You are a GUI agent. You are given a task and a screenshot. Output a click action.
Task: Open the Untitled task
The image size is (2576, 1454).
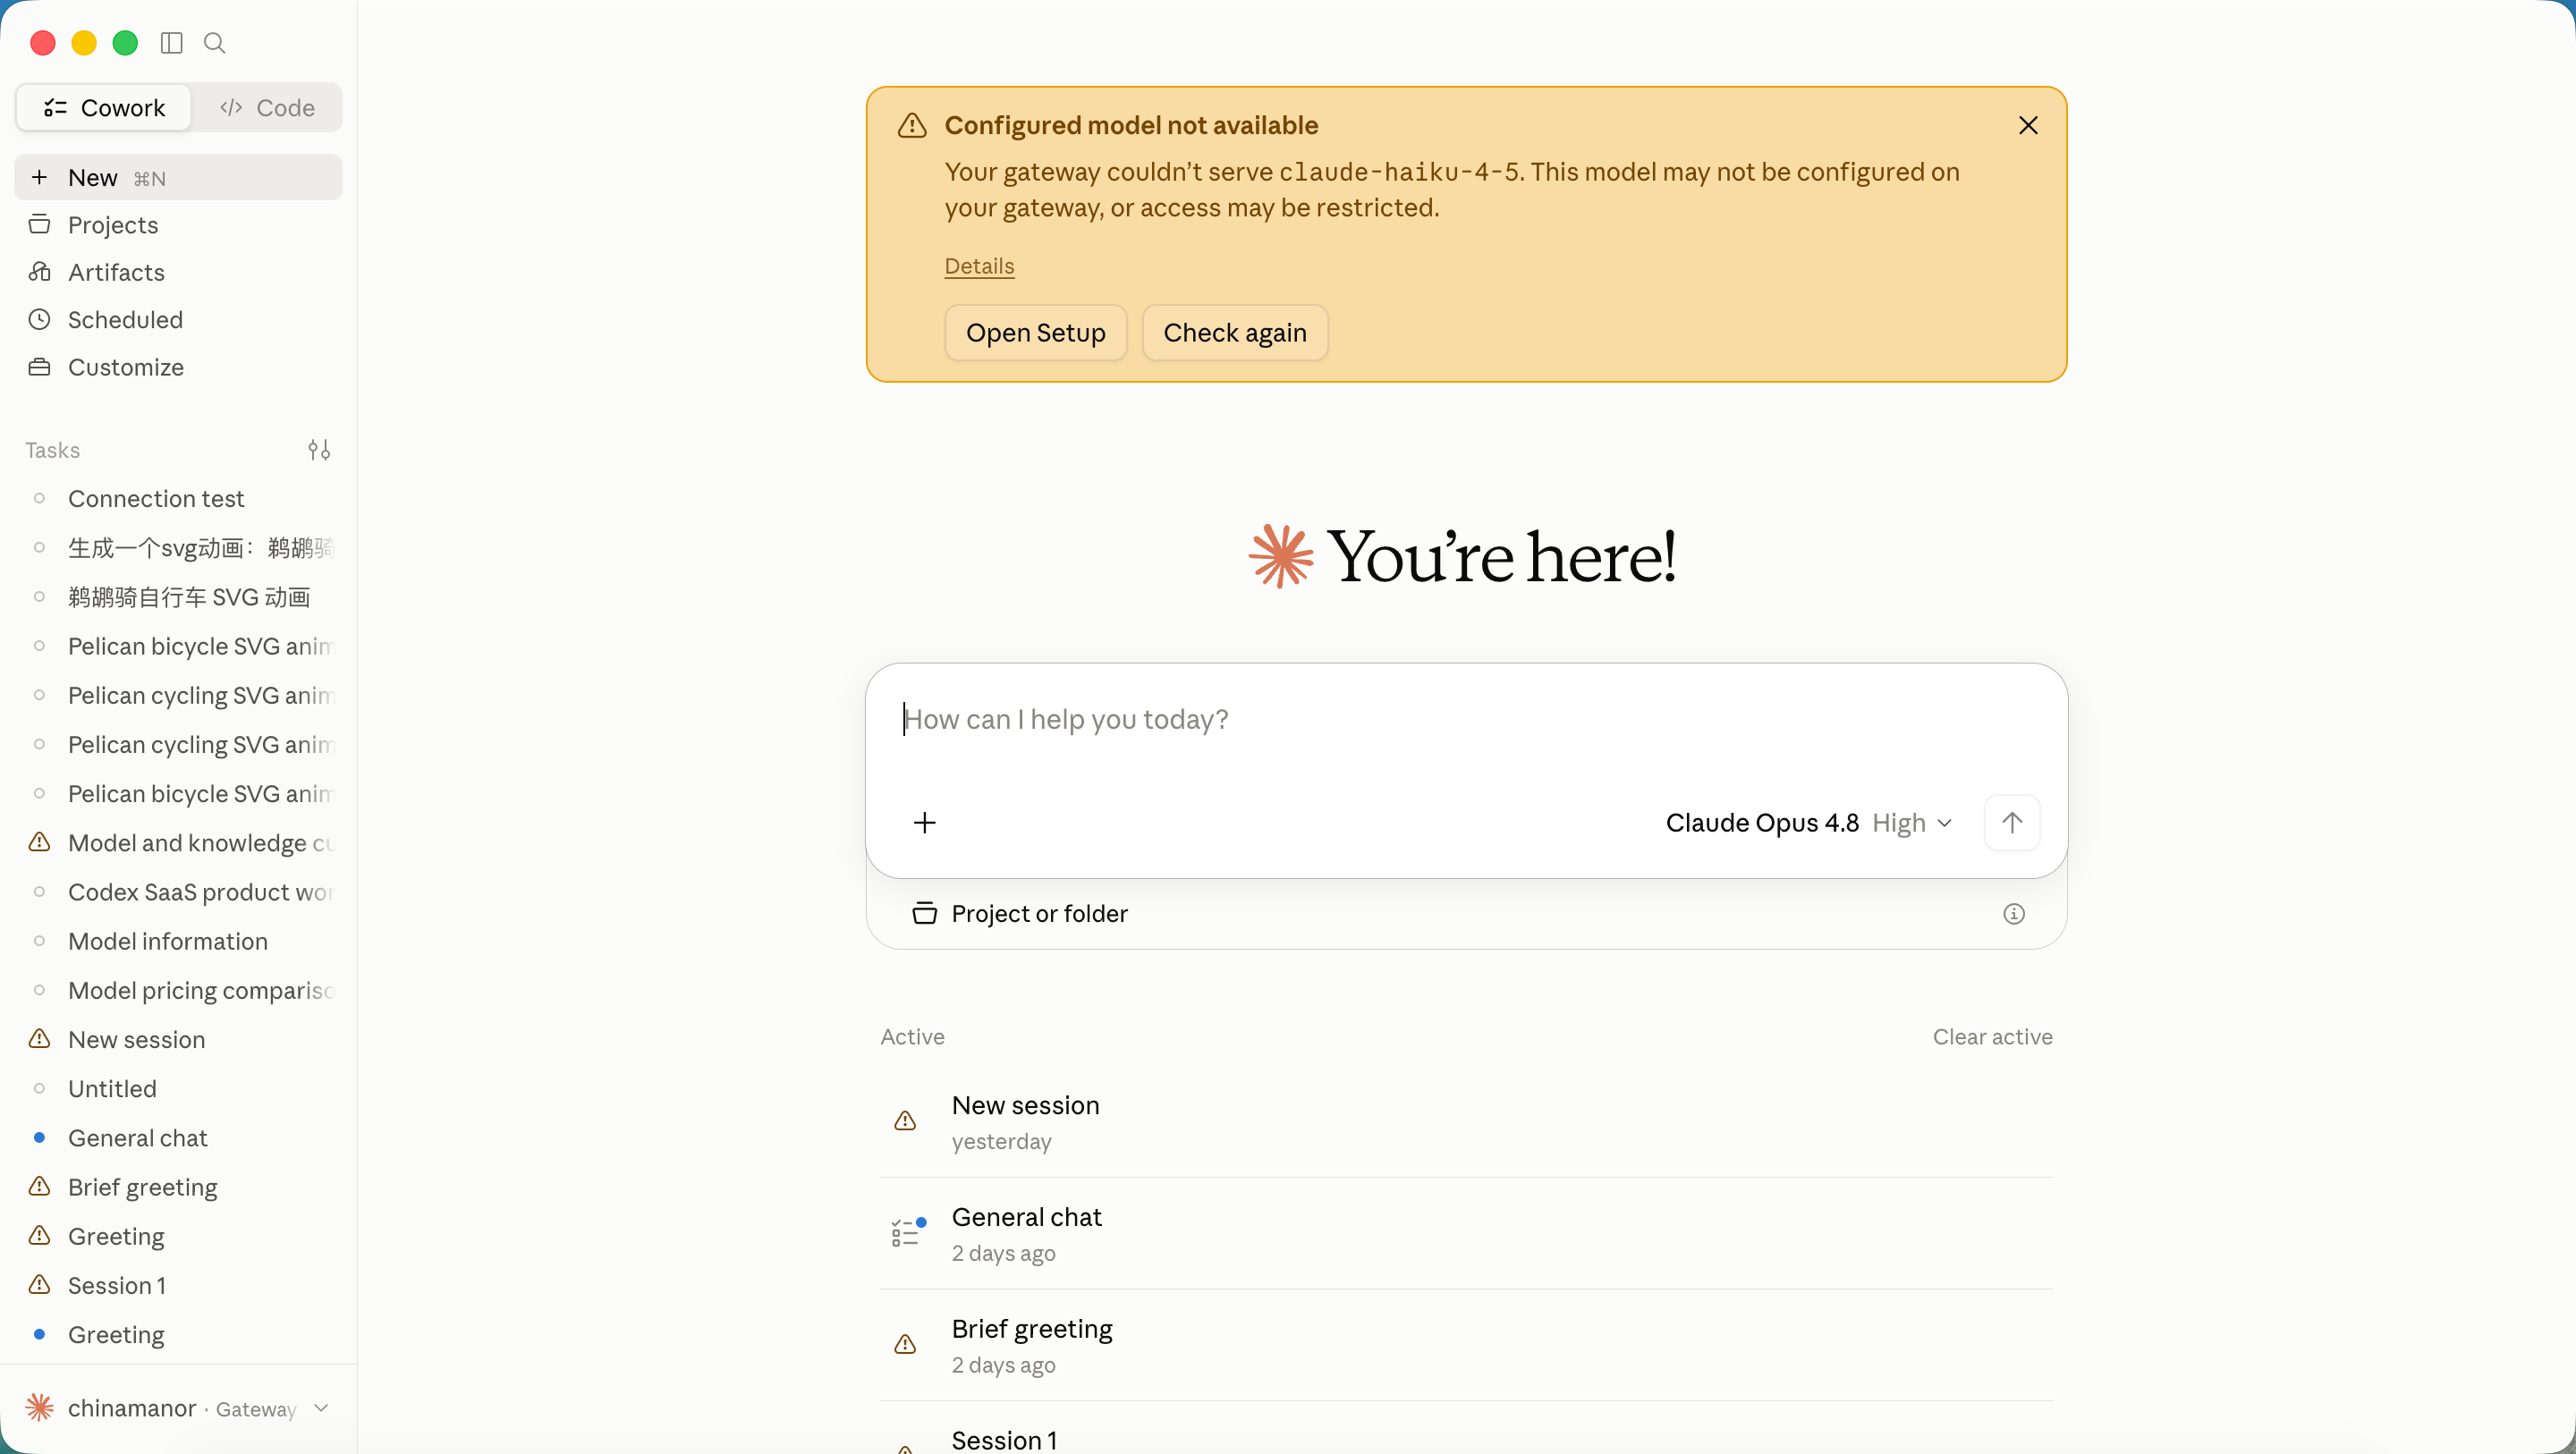click(179, 1089)
